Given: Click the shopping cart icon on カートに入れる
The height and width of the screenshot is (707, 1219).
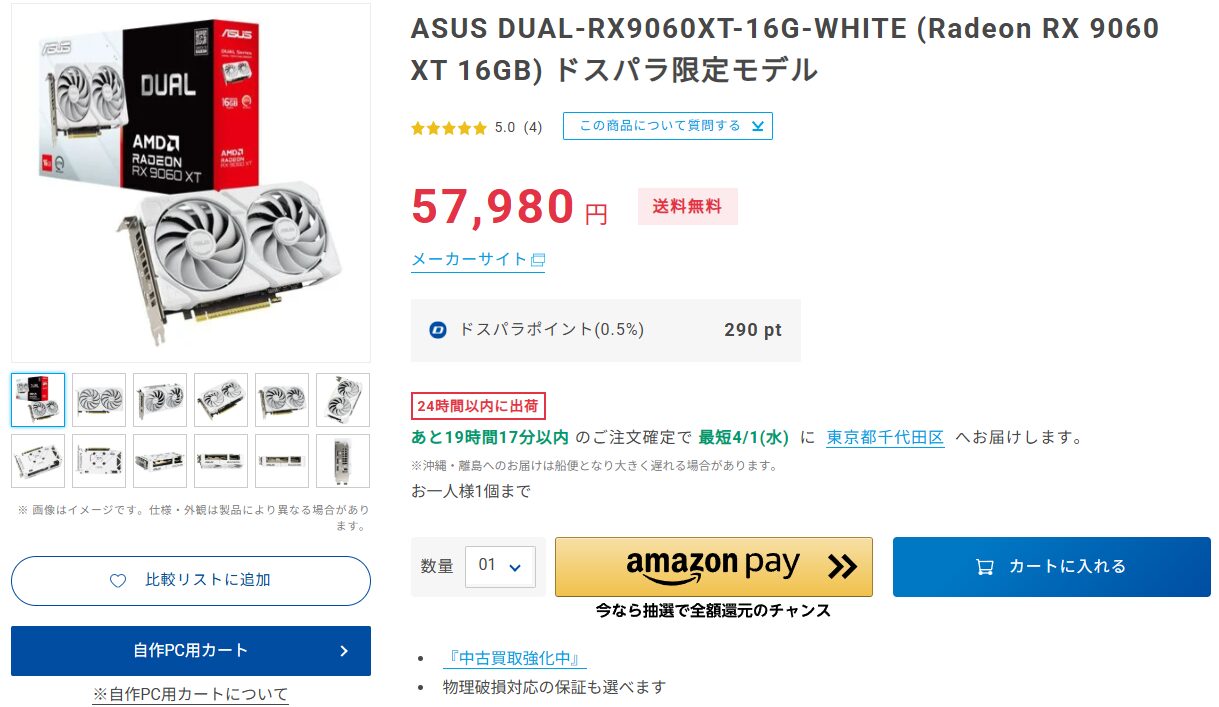Looking at the screenshot, I should click(985, 567).
